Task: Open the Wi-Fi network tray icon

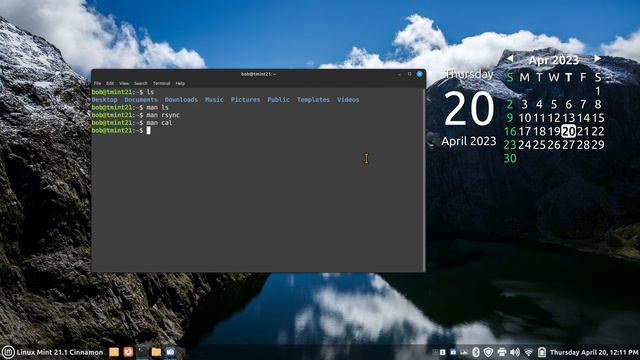Action: pyautogui.click(x=529, y=352)
